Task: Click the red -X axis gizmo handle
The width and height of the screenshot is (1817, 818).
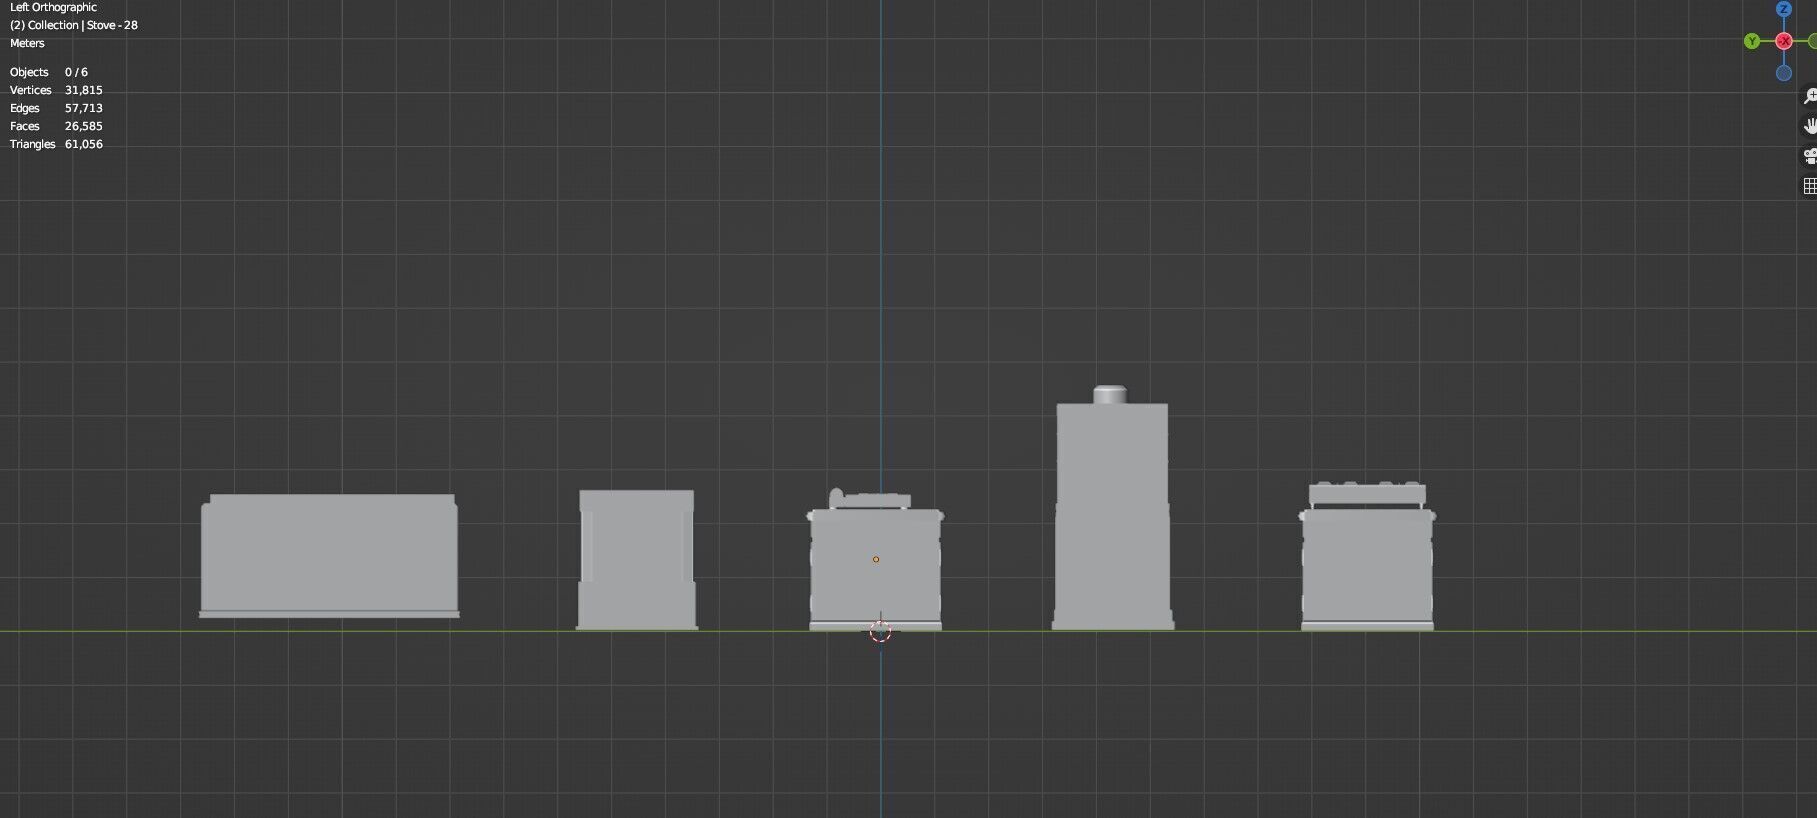Action: click(x=1784, y=41)
